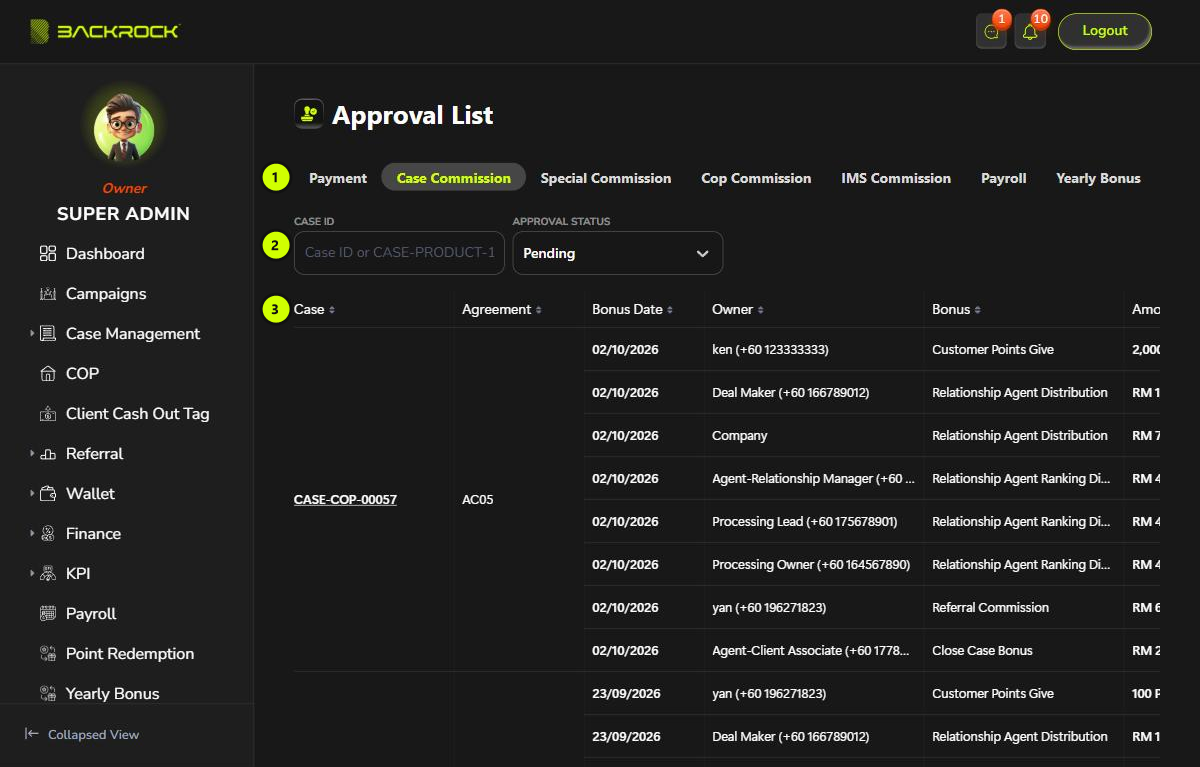Switch to the Special Commission tab
This screenshot has height=767, width=1200.
[606, 178]
